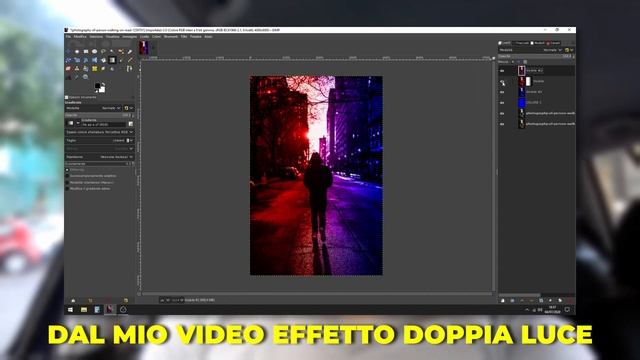Select the red Eraser tool
Image resolution: width=640 pixels, height=360 pixels.
(x=68, y=69)
